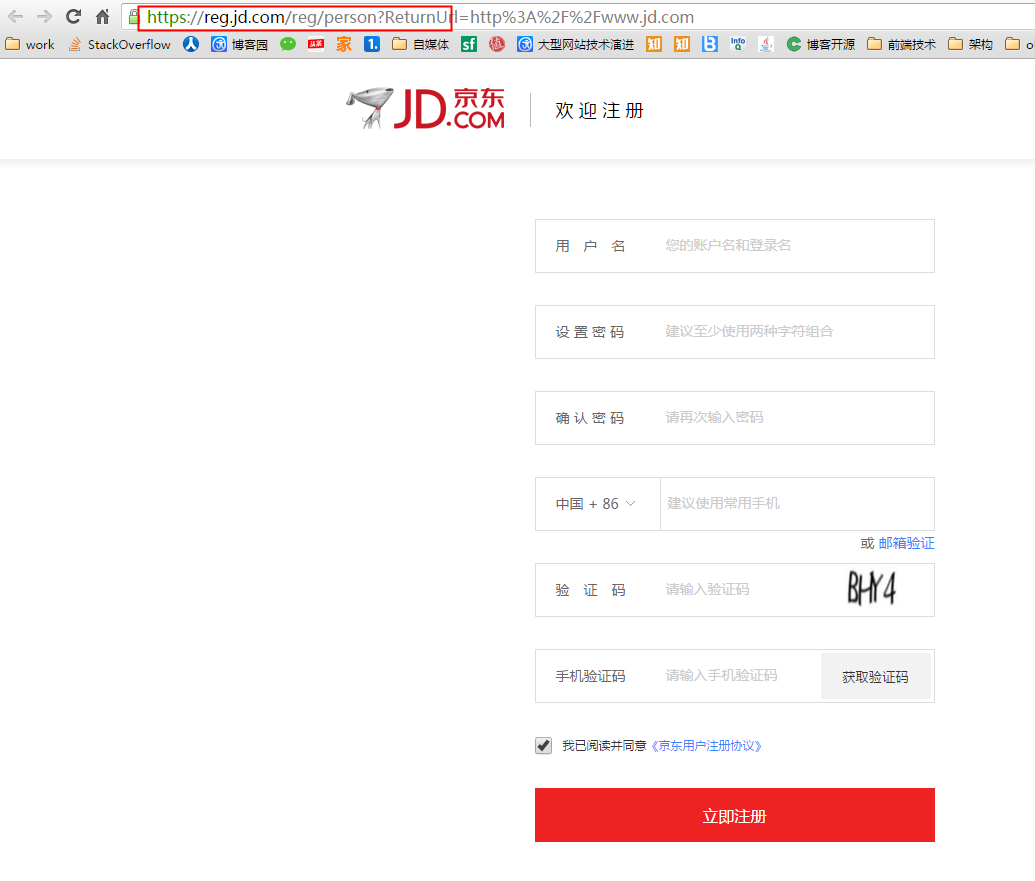This screenshot has height=881, width=1035.
Task: Open the 中国 +86 country code dropdown
Action: point(597,504)
